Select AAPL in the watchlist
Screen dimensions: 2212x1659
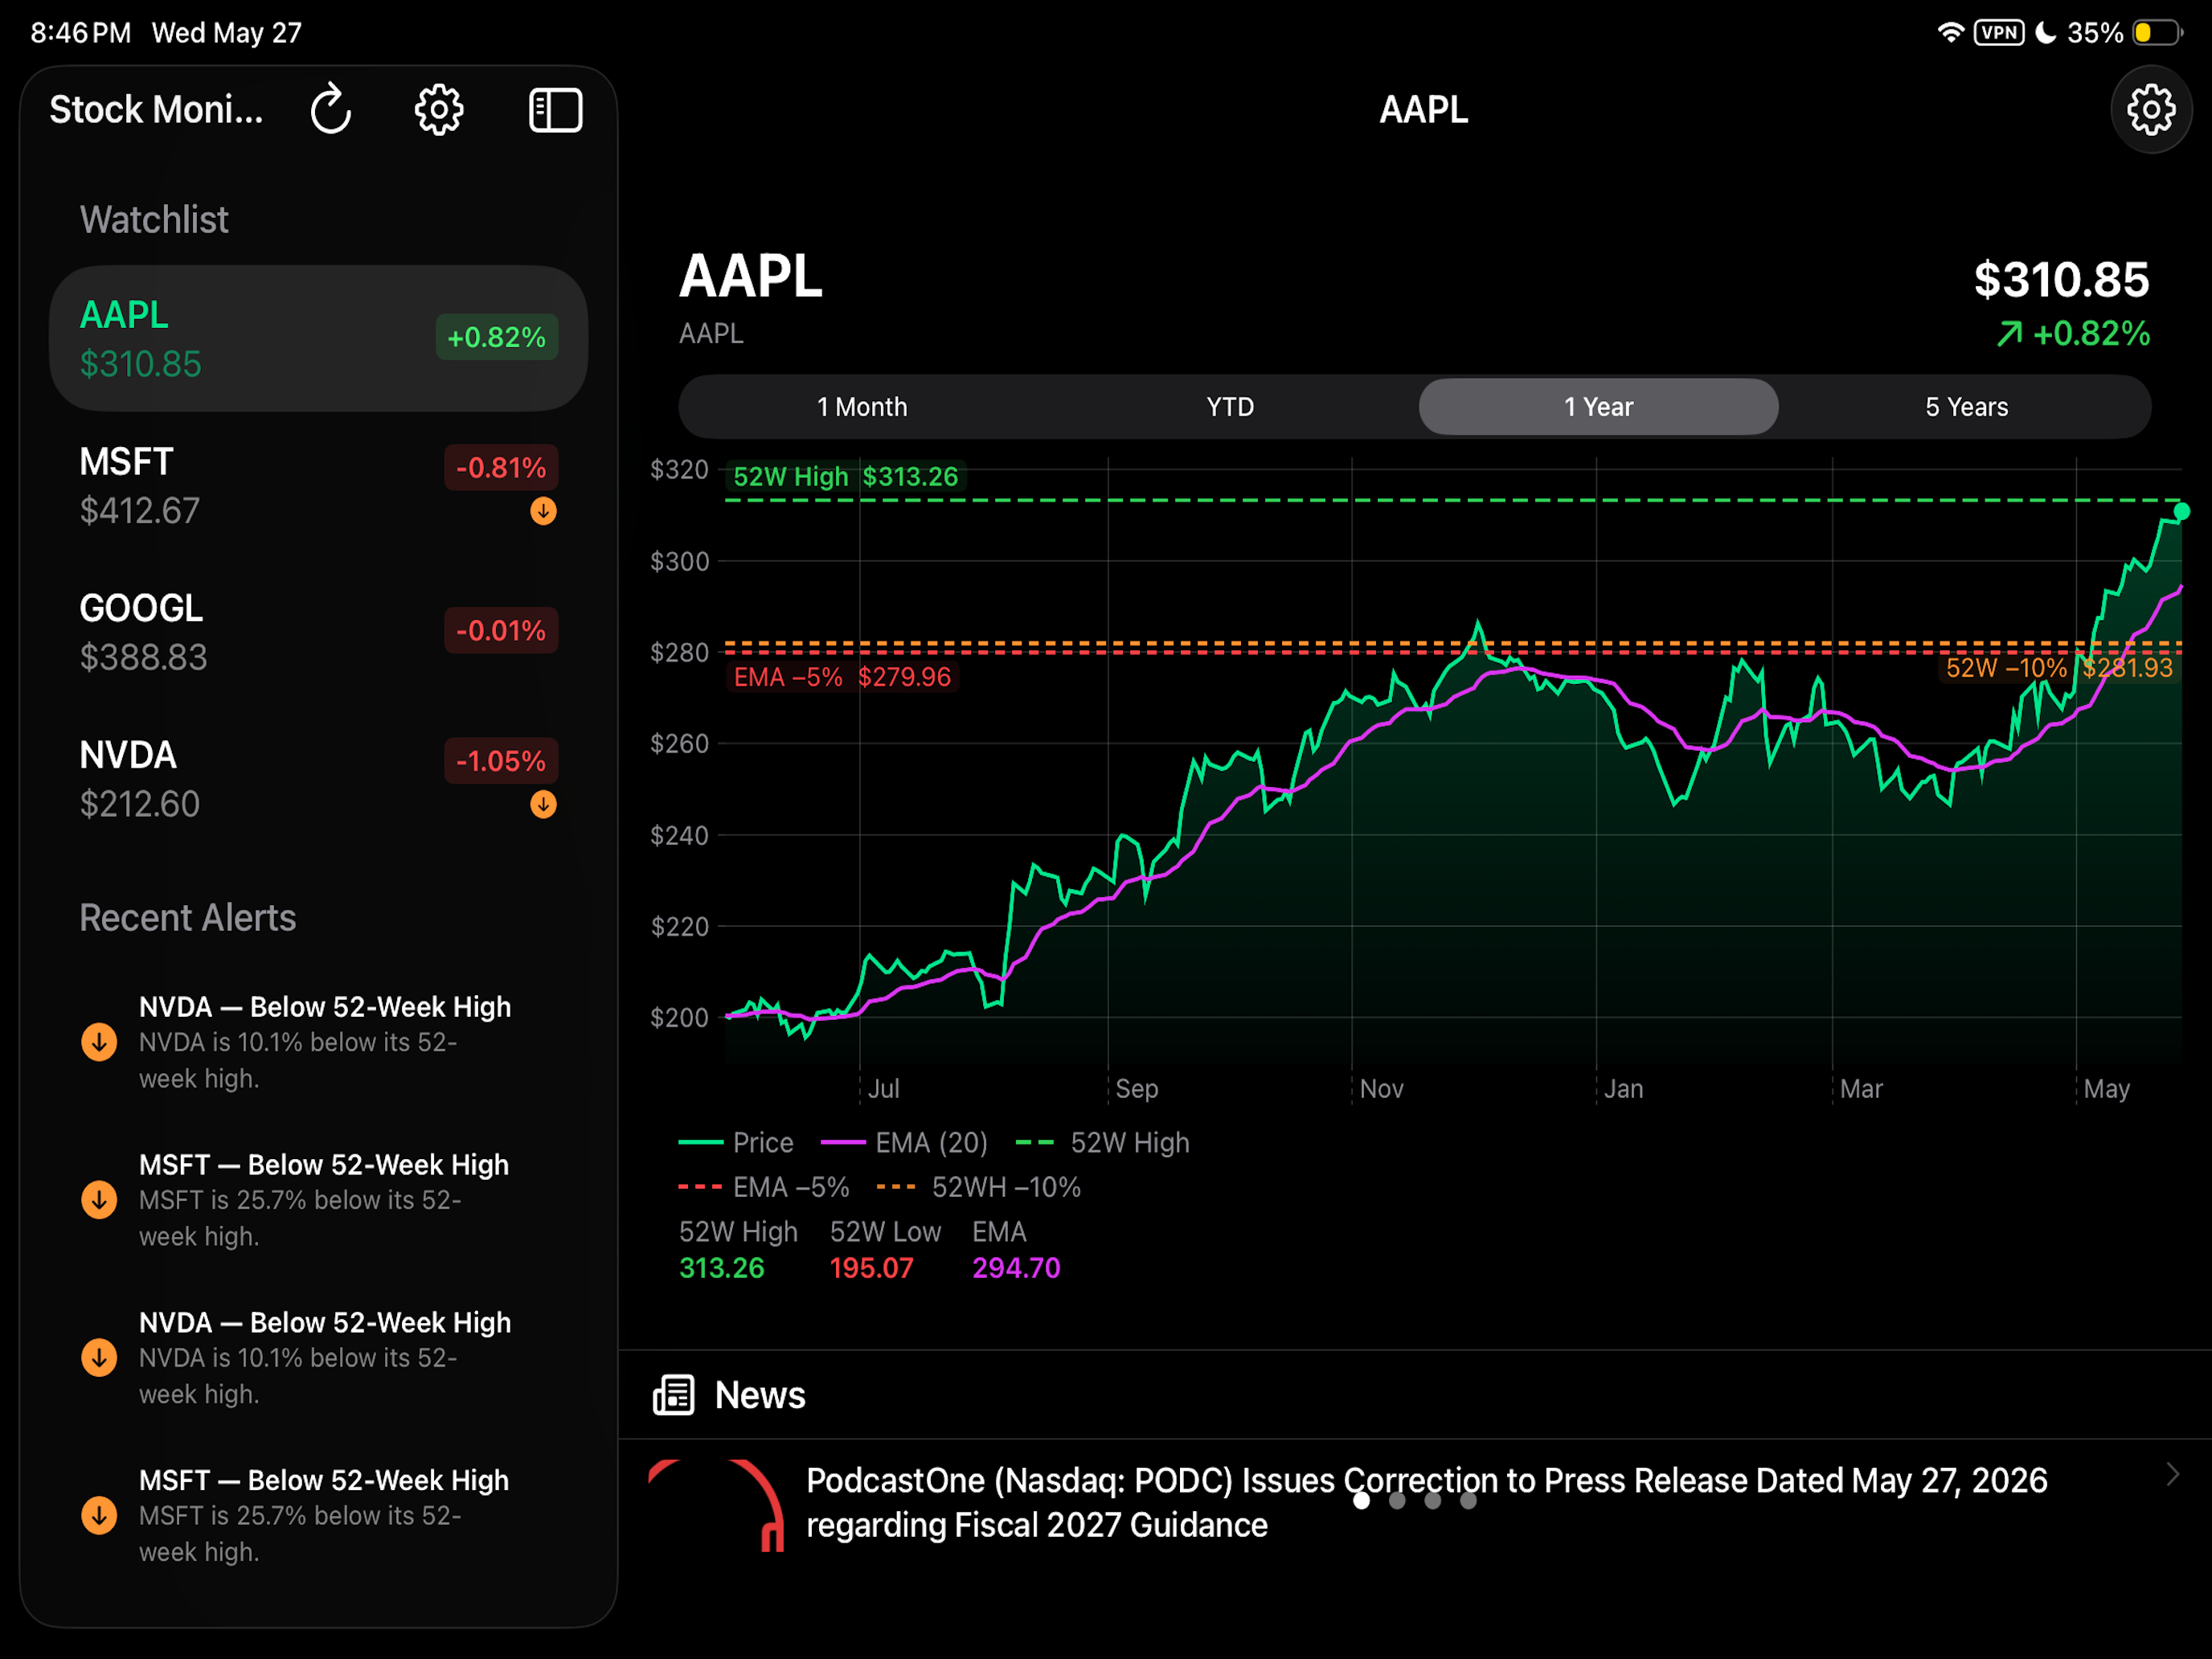coord(318,338)
